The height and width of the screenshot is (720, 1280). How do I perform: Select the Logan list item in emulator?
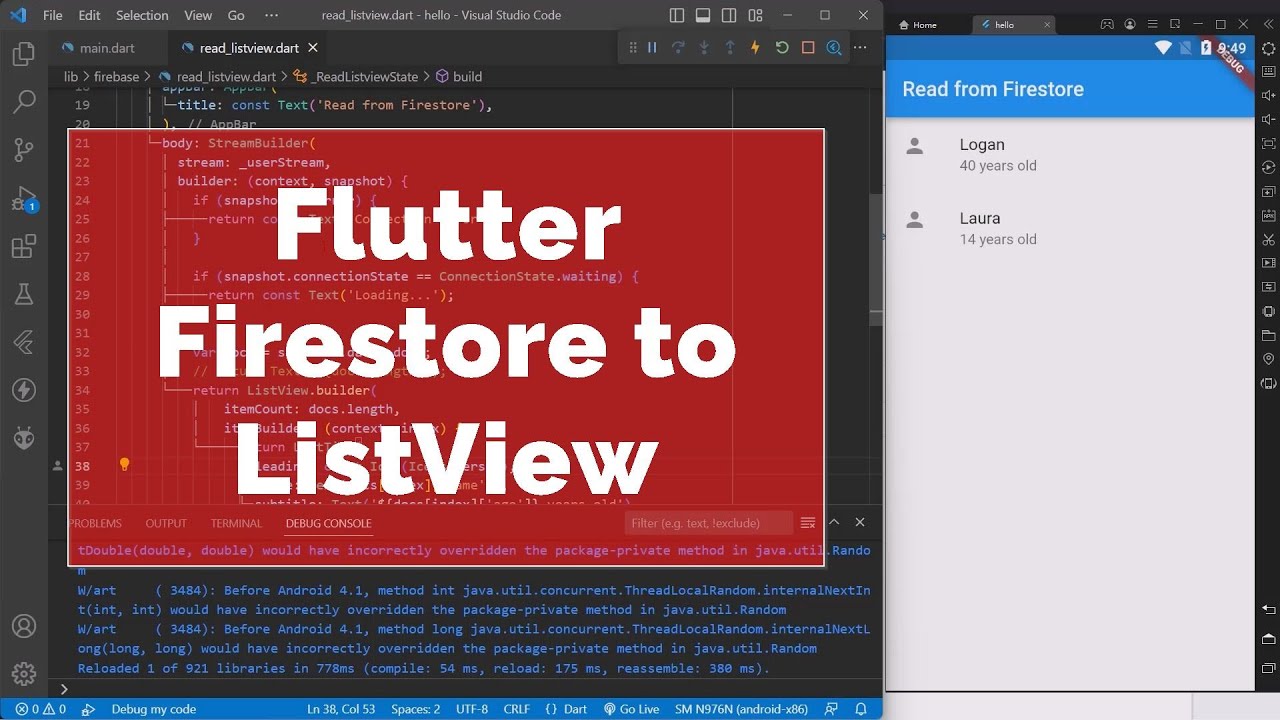[1070, 154]
